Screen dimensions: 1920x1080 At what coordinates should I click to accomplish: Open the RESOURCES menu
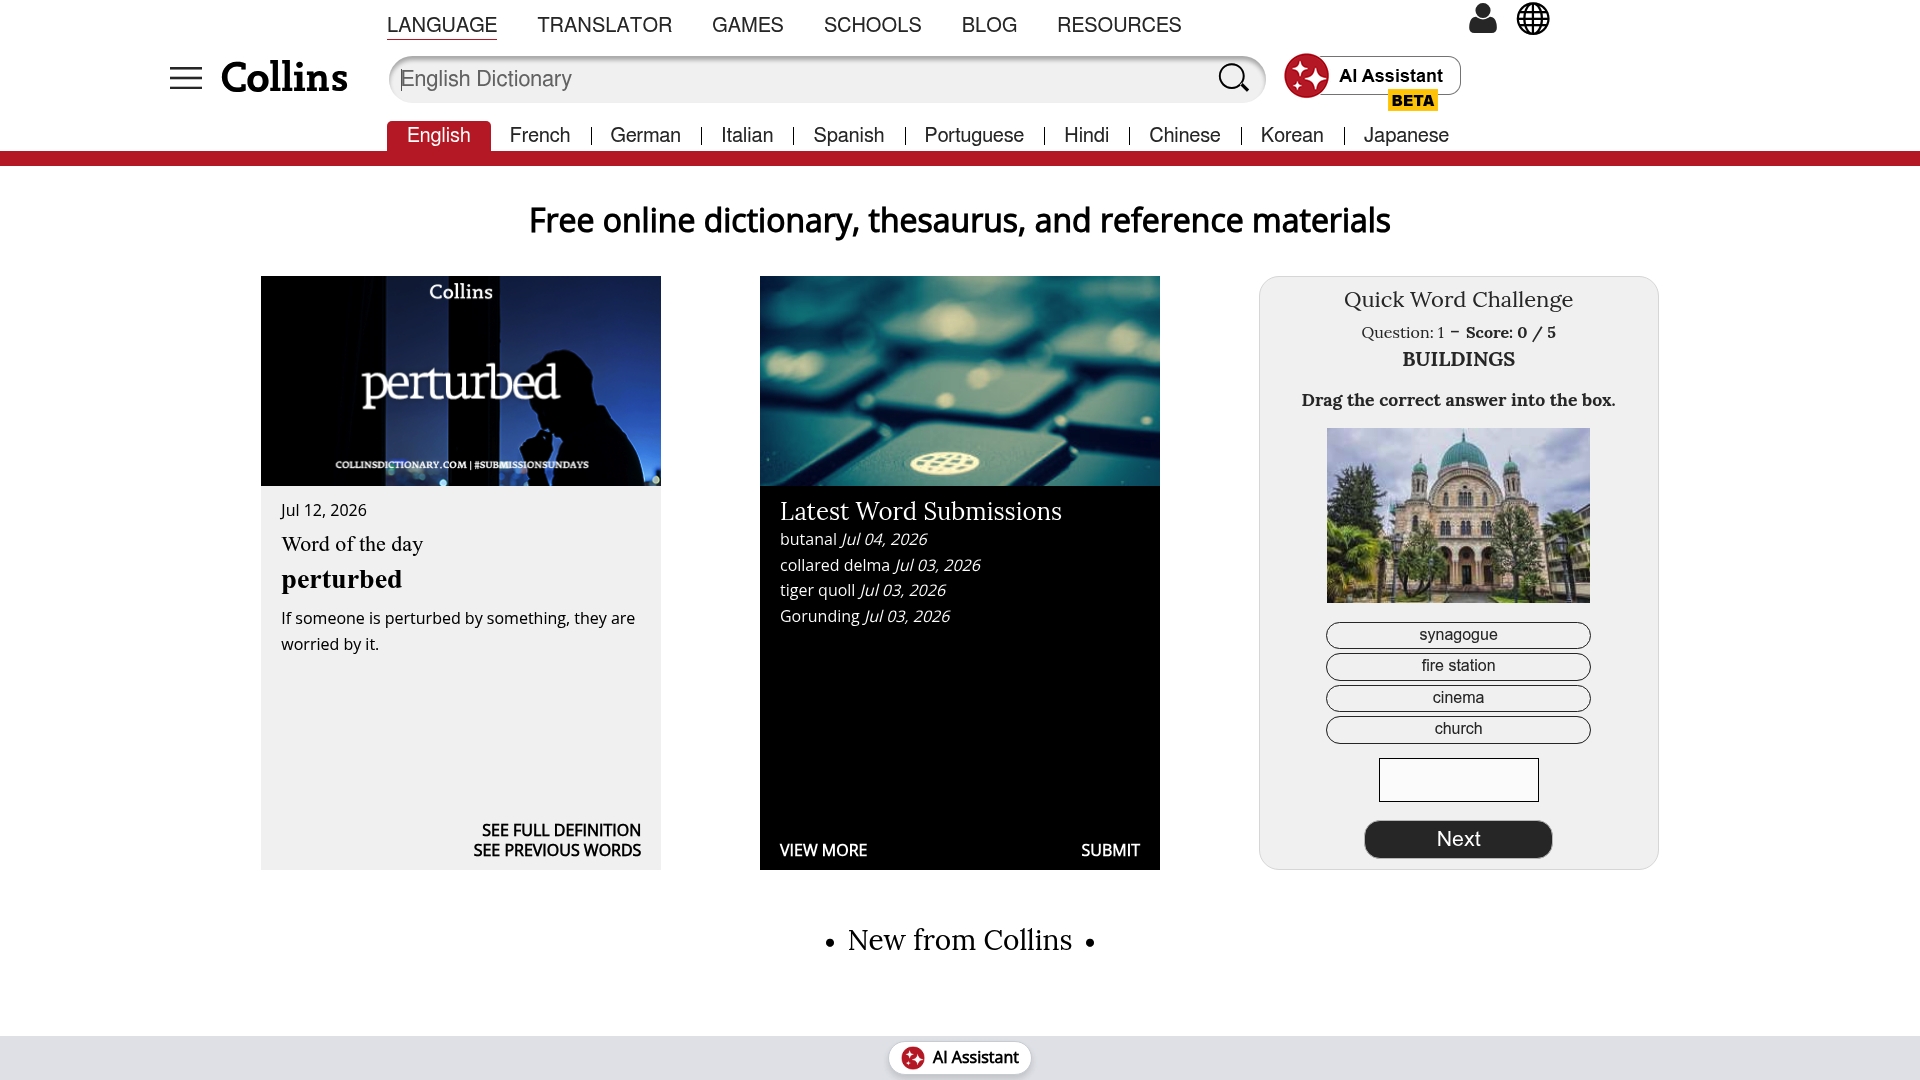coord(1119,25)
